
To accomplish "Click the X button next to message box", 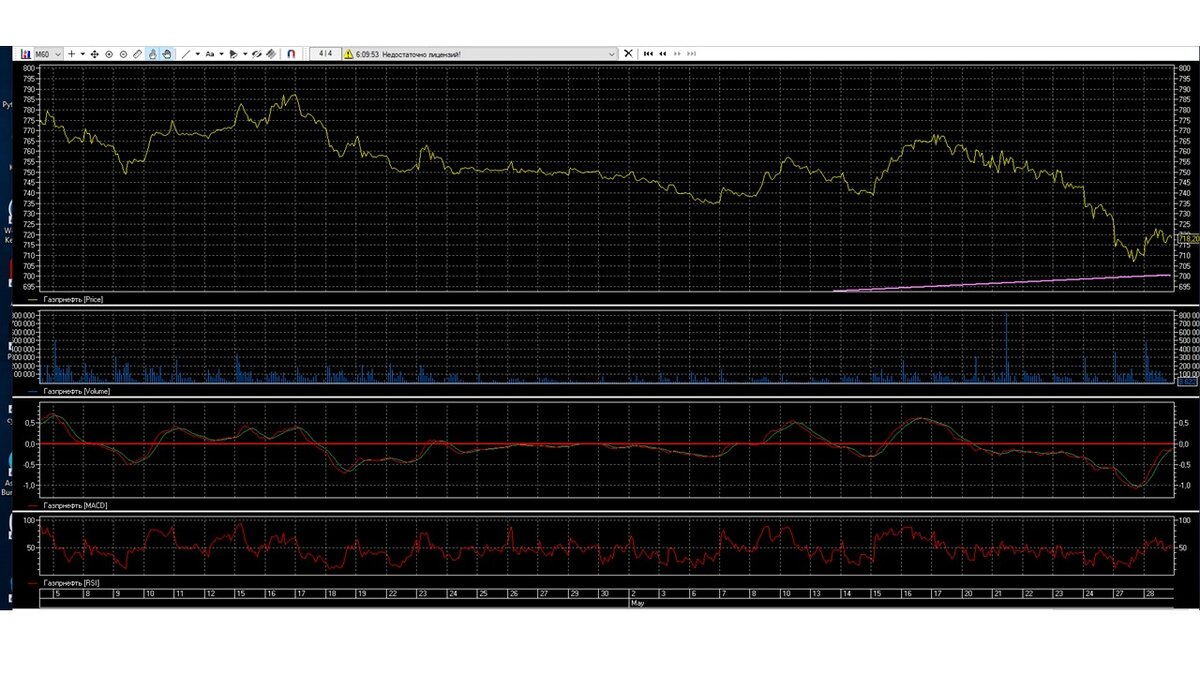I will click(x=629, y=54).
